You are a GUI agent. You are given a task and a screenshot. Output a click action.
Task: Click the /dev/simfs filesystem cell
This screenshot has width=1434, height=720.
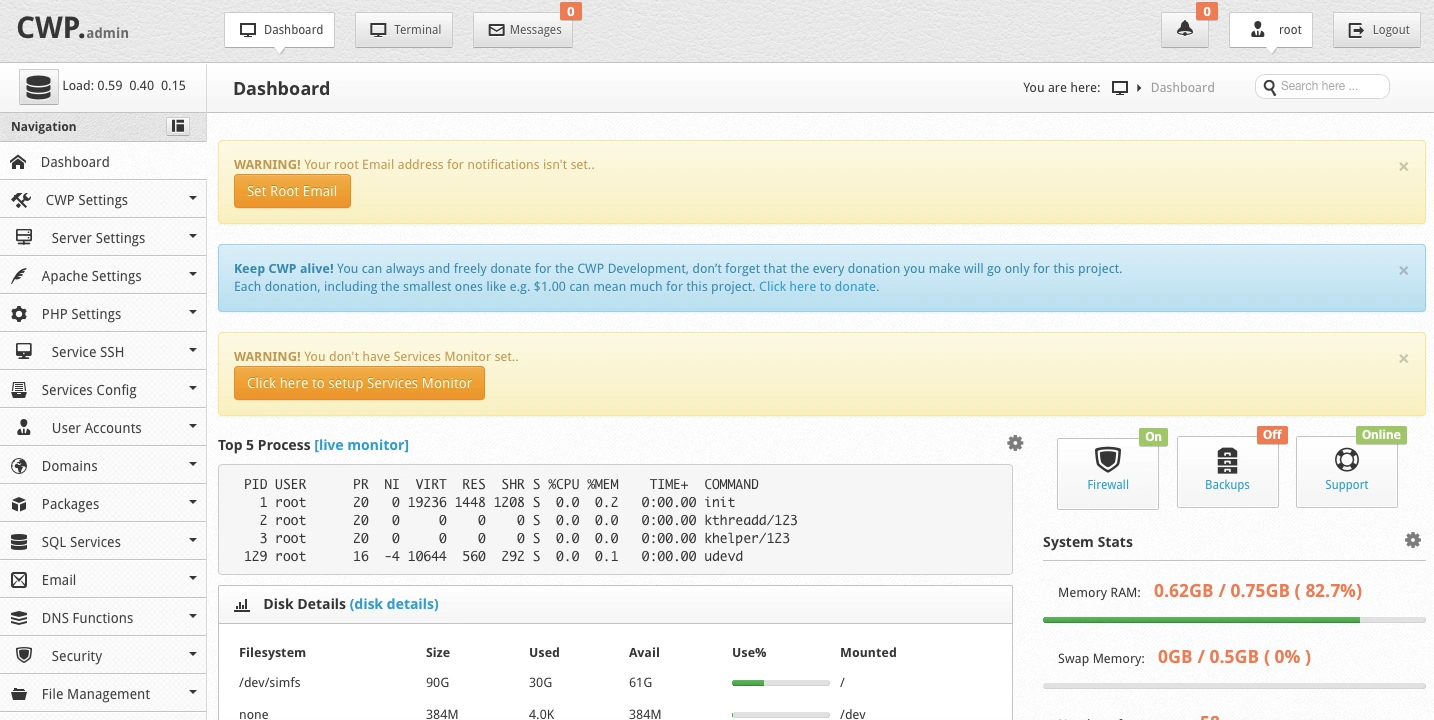point(269,683)
